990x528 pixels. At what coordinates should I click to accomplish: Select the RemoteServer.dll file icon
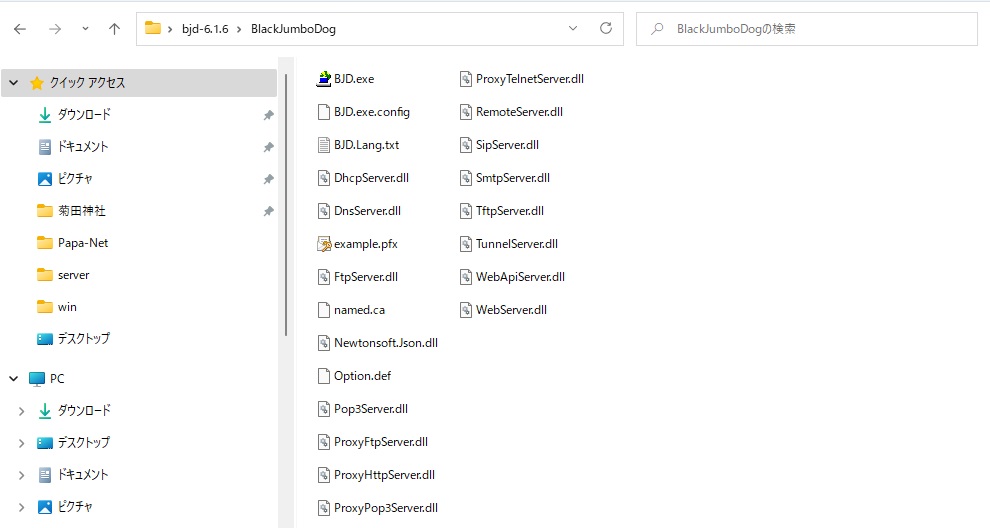(465, 112)
